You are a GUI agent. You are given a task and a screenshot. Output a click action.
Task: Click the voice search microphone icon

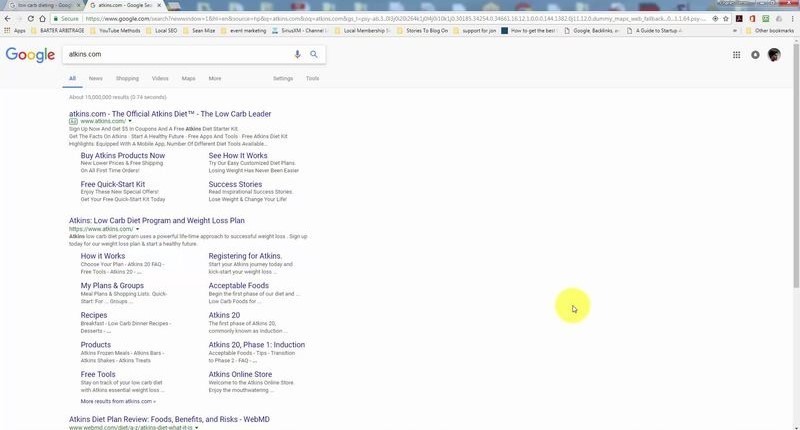pos(297,55)
